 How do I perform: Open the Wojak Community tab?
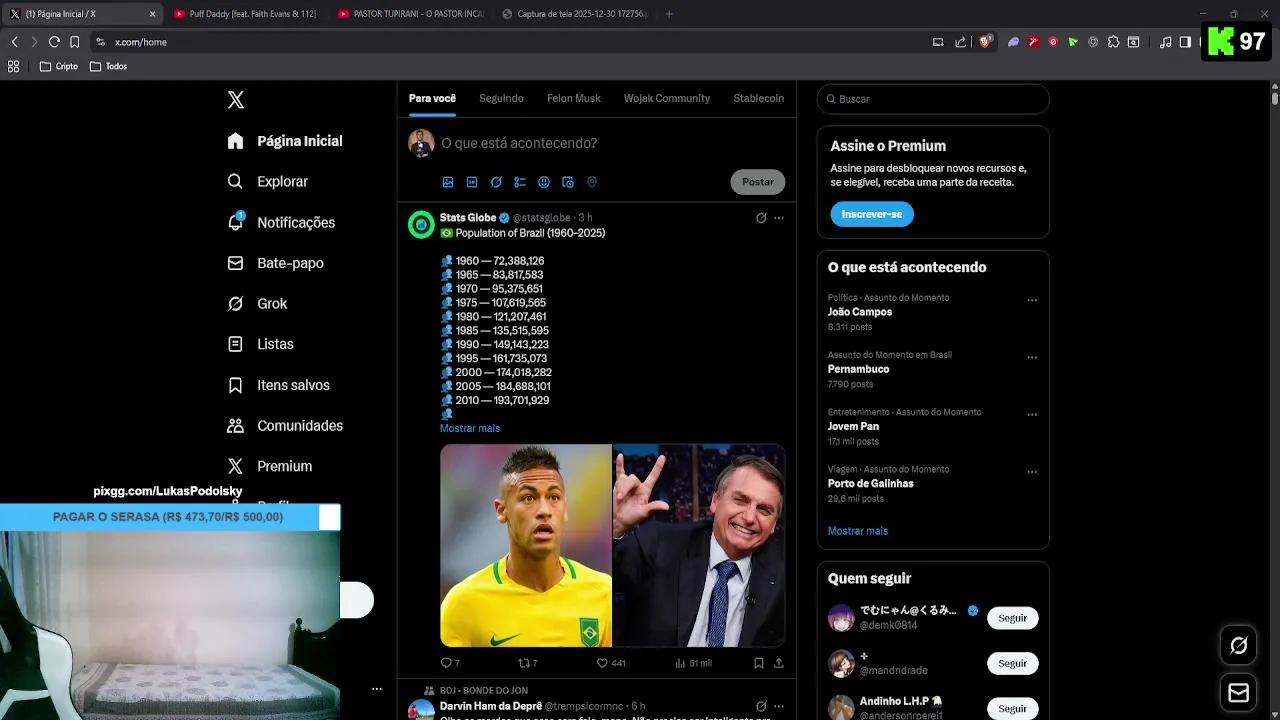coord(667,98)
